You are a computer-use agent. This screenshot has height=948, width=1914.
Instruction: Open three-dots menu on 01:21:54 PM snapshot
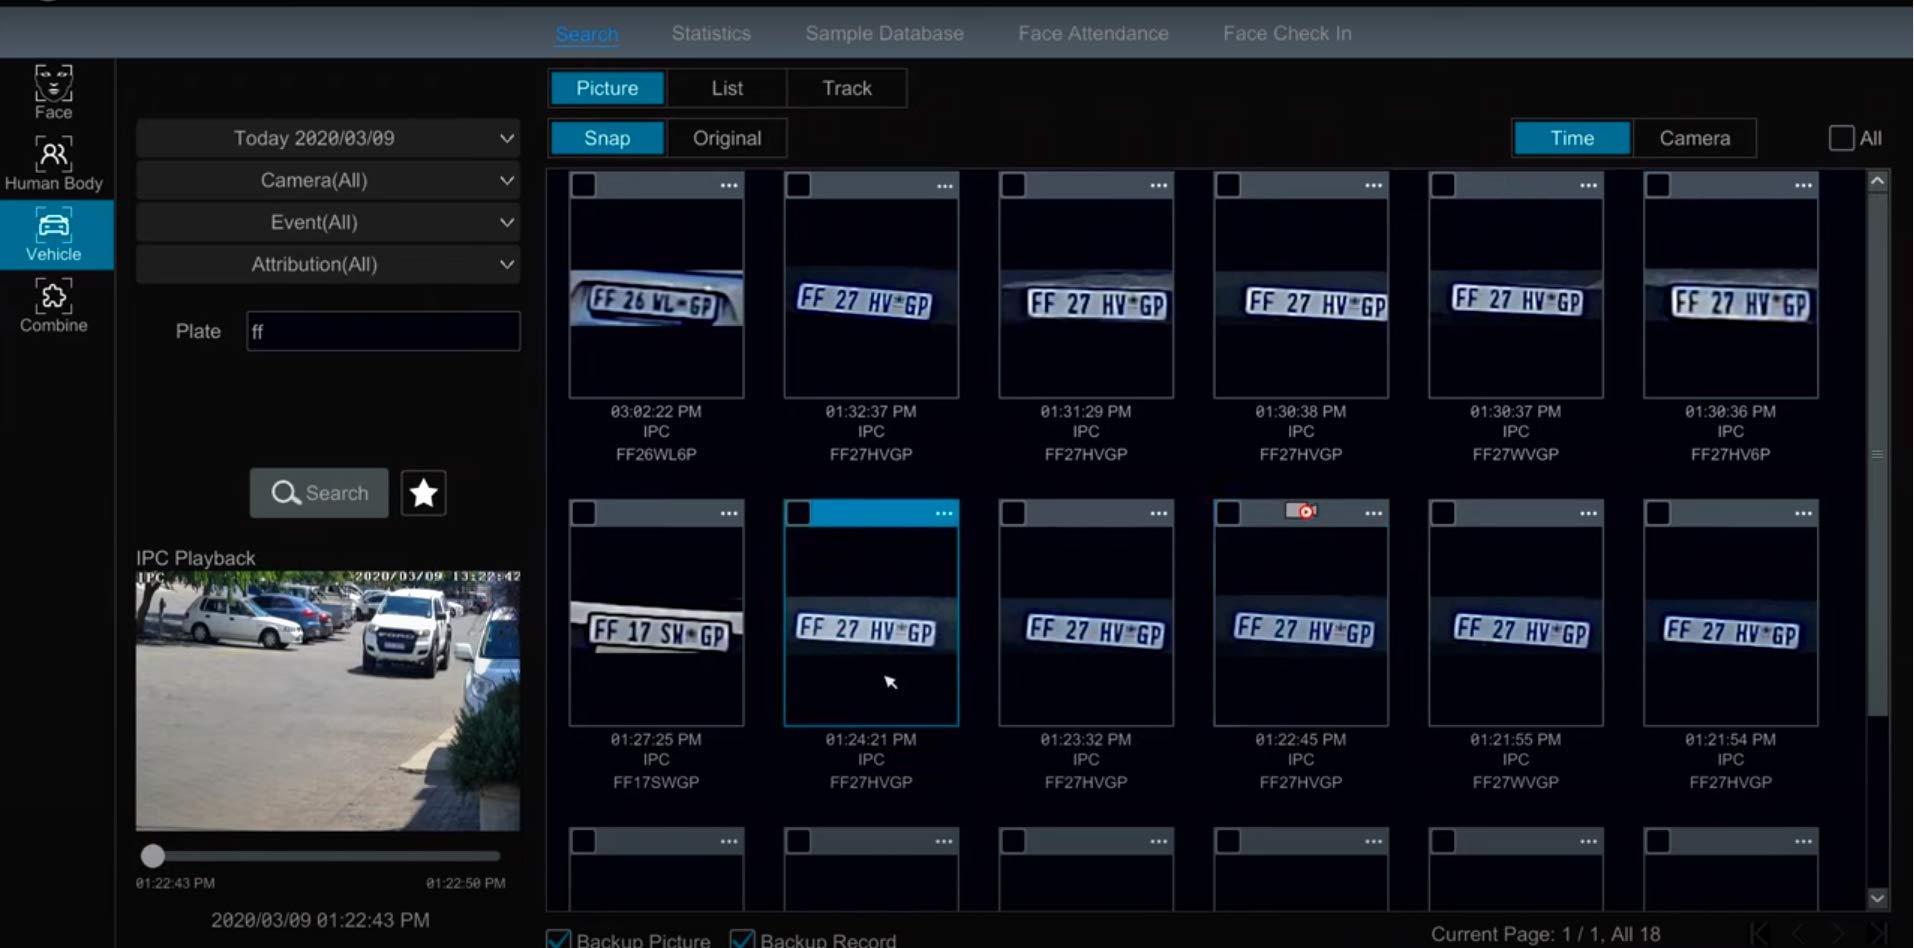click(x=1803, y=513)
